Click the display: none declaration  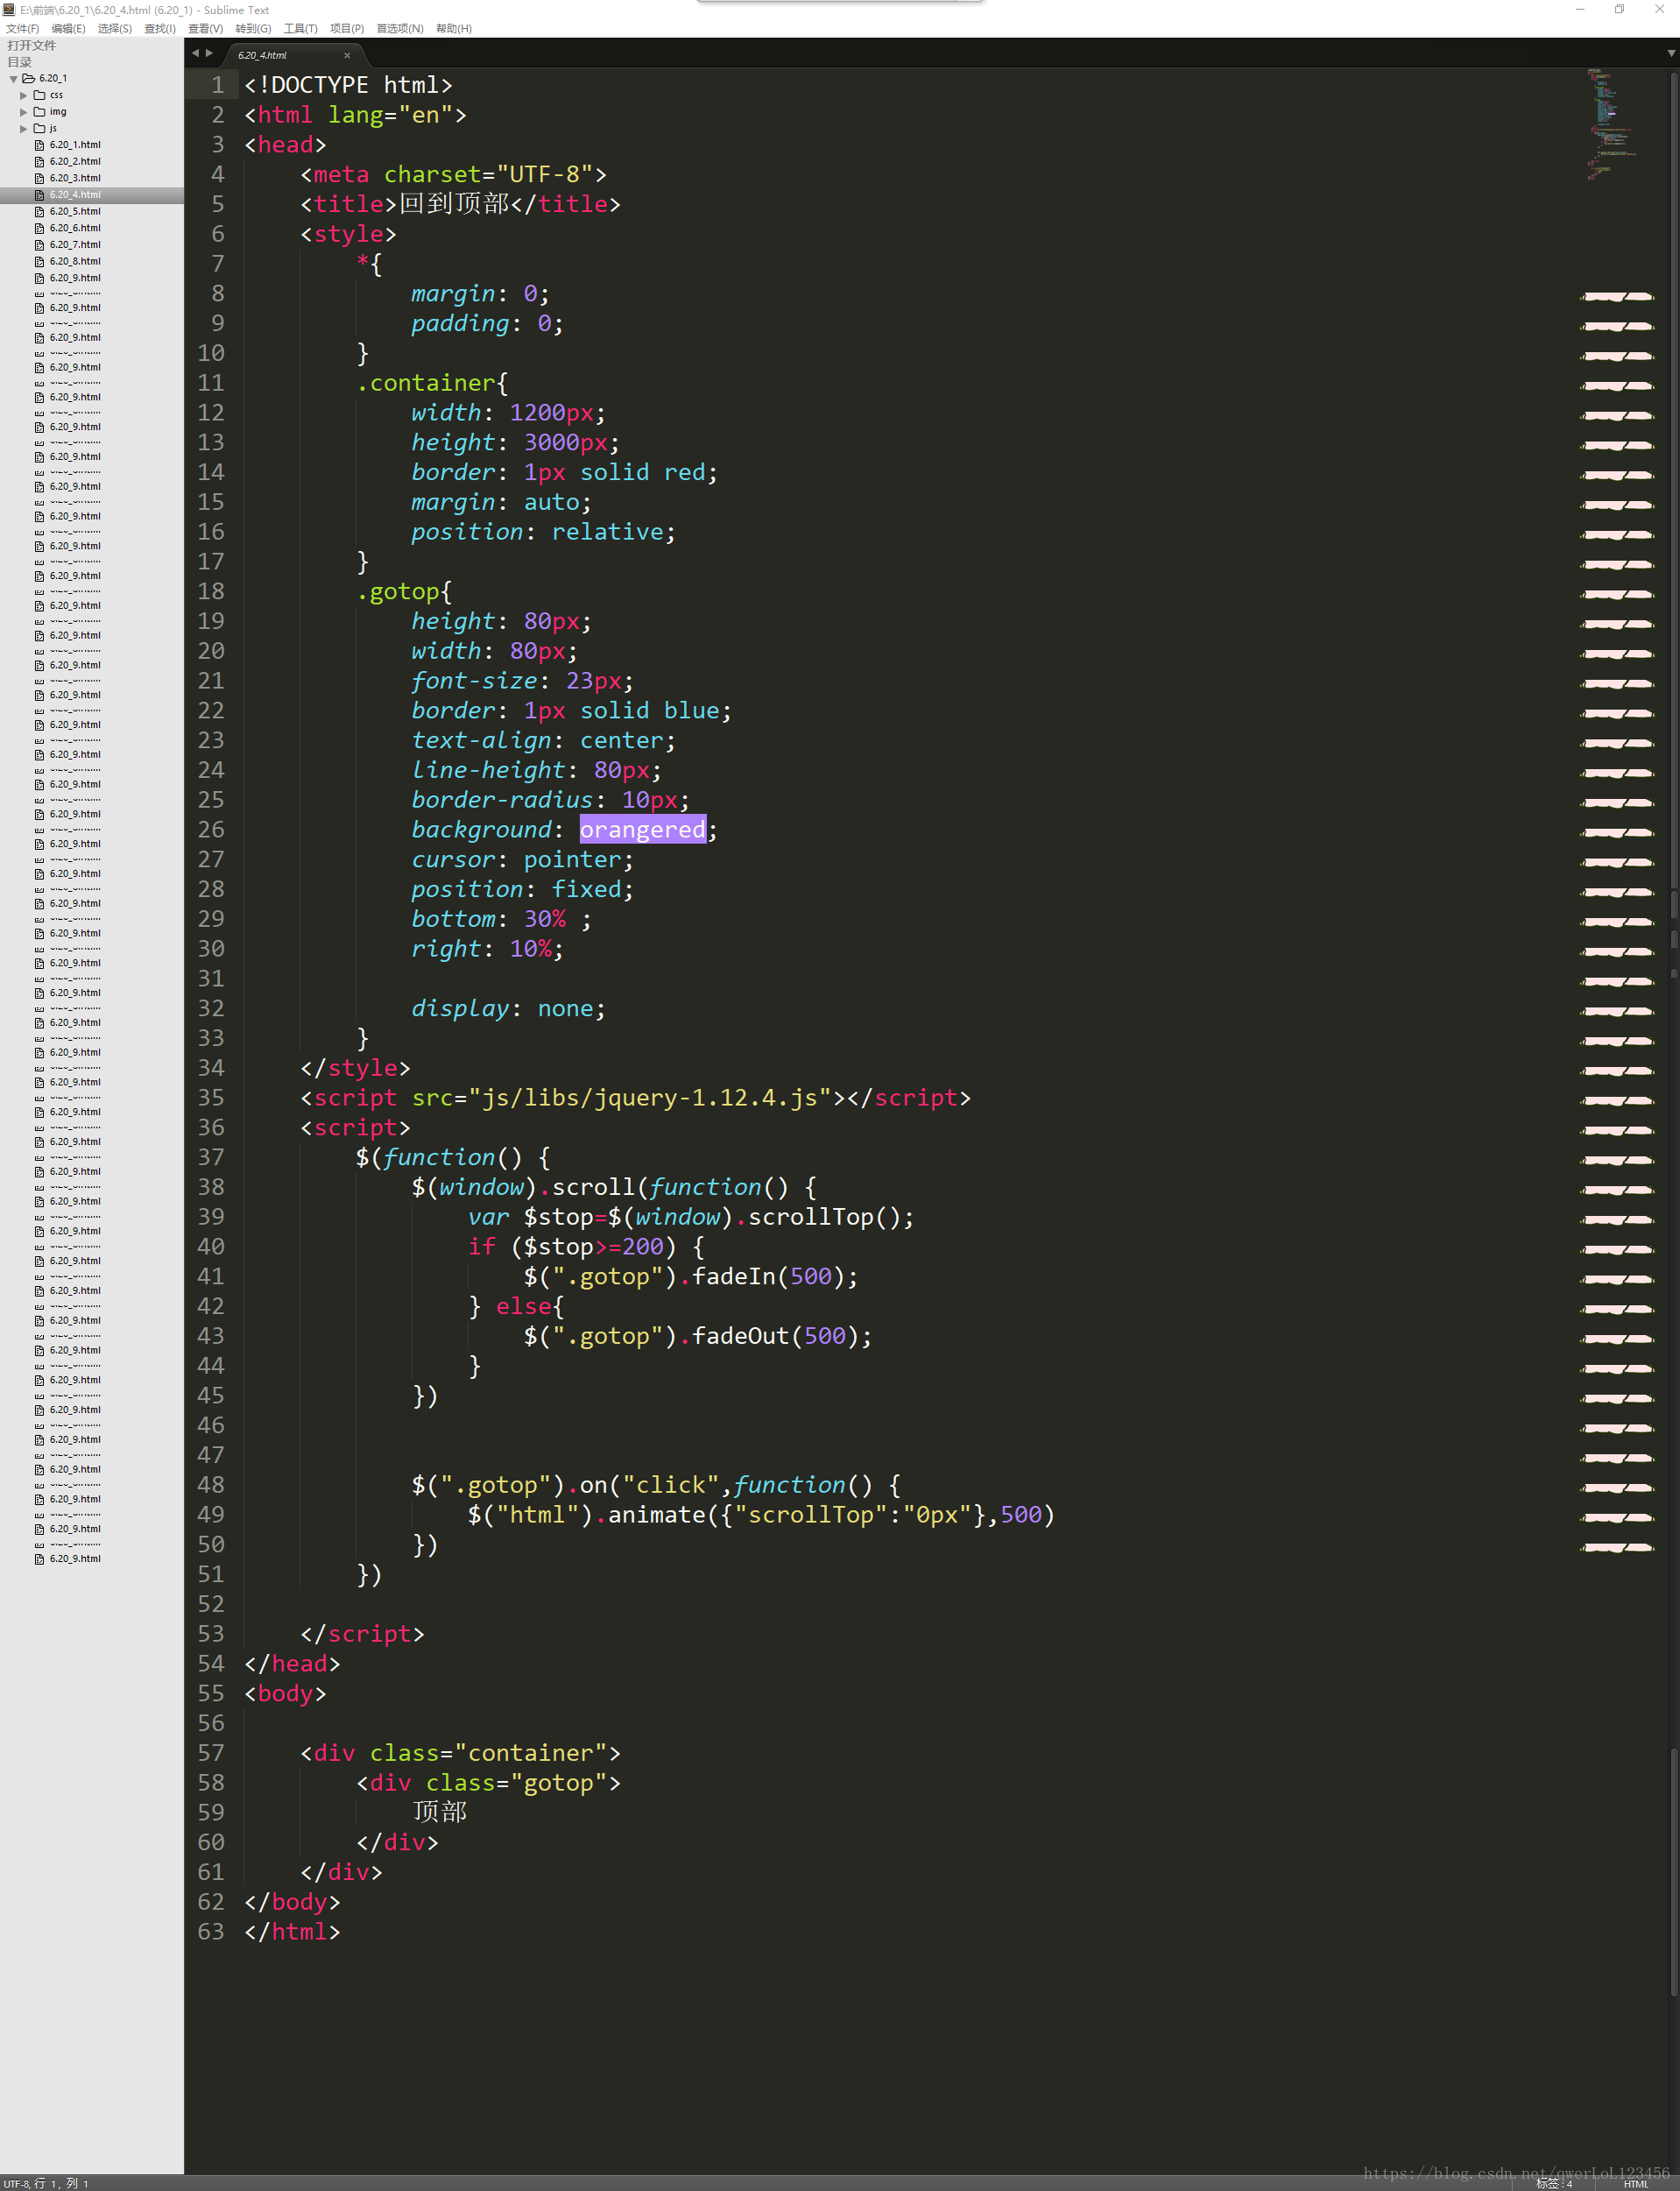coord(508,1009)
